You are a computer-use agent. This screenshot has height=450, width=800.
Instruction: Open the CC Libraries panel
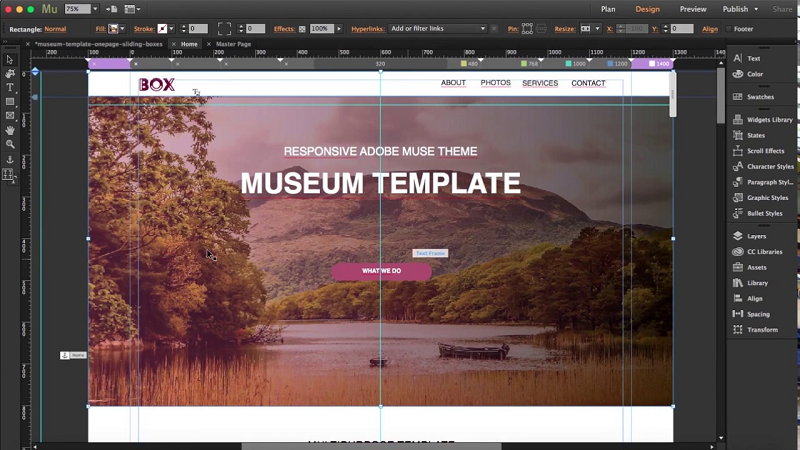tap(764, 252)
